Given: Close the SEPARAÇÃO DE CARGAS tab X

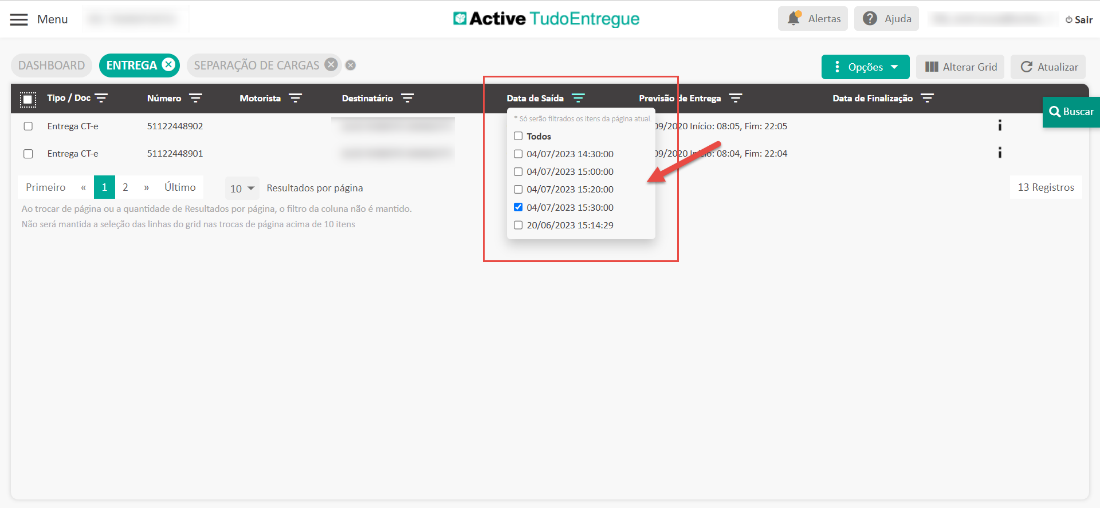Looking at the screenshot, I should click(x=331, y=65).
